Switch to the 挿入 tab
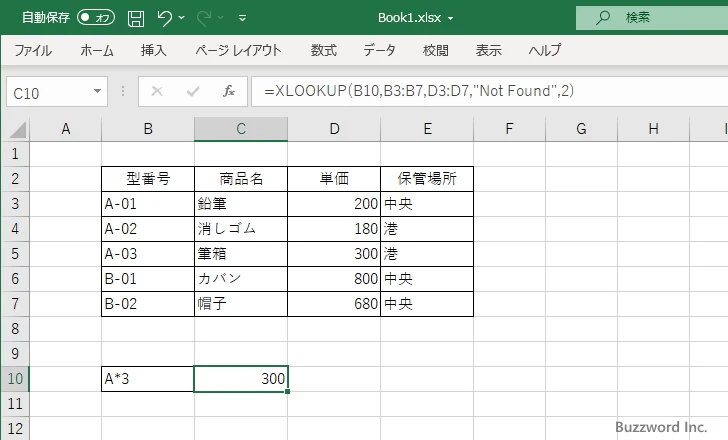The height and width of the screenshot is (440, 728). pyautogui.click(x=154, y=50)
